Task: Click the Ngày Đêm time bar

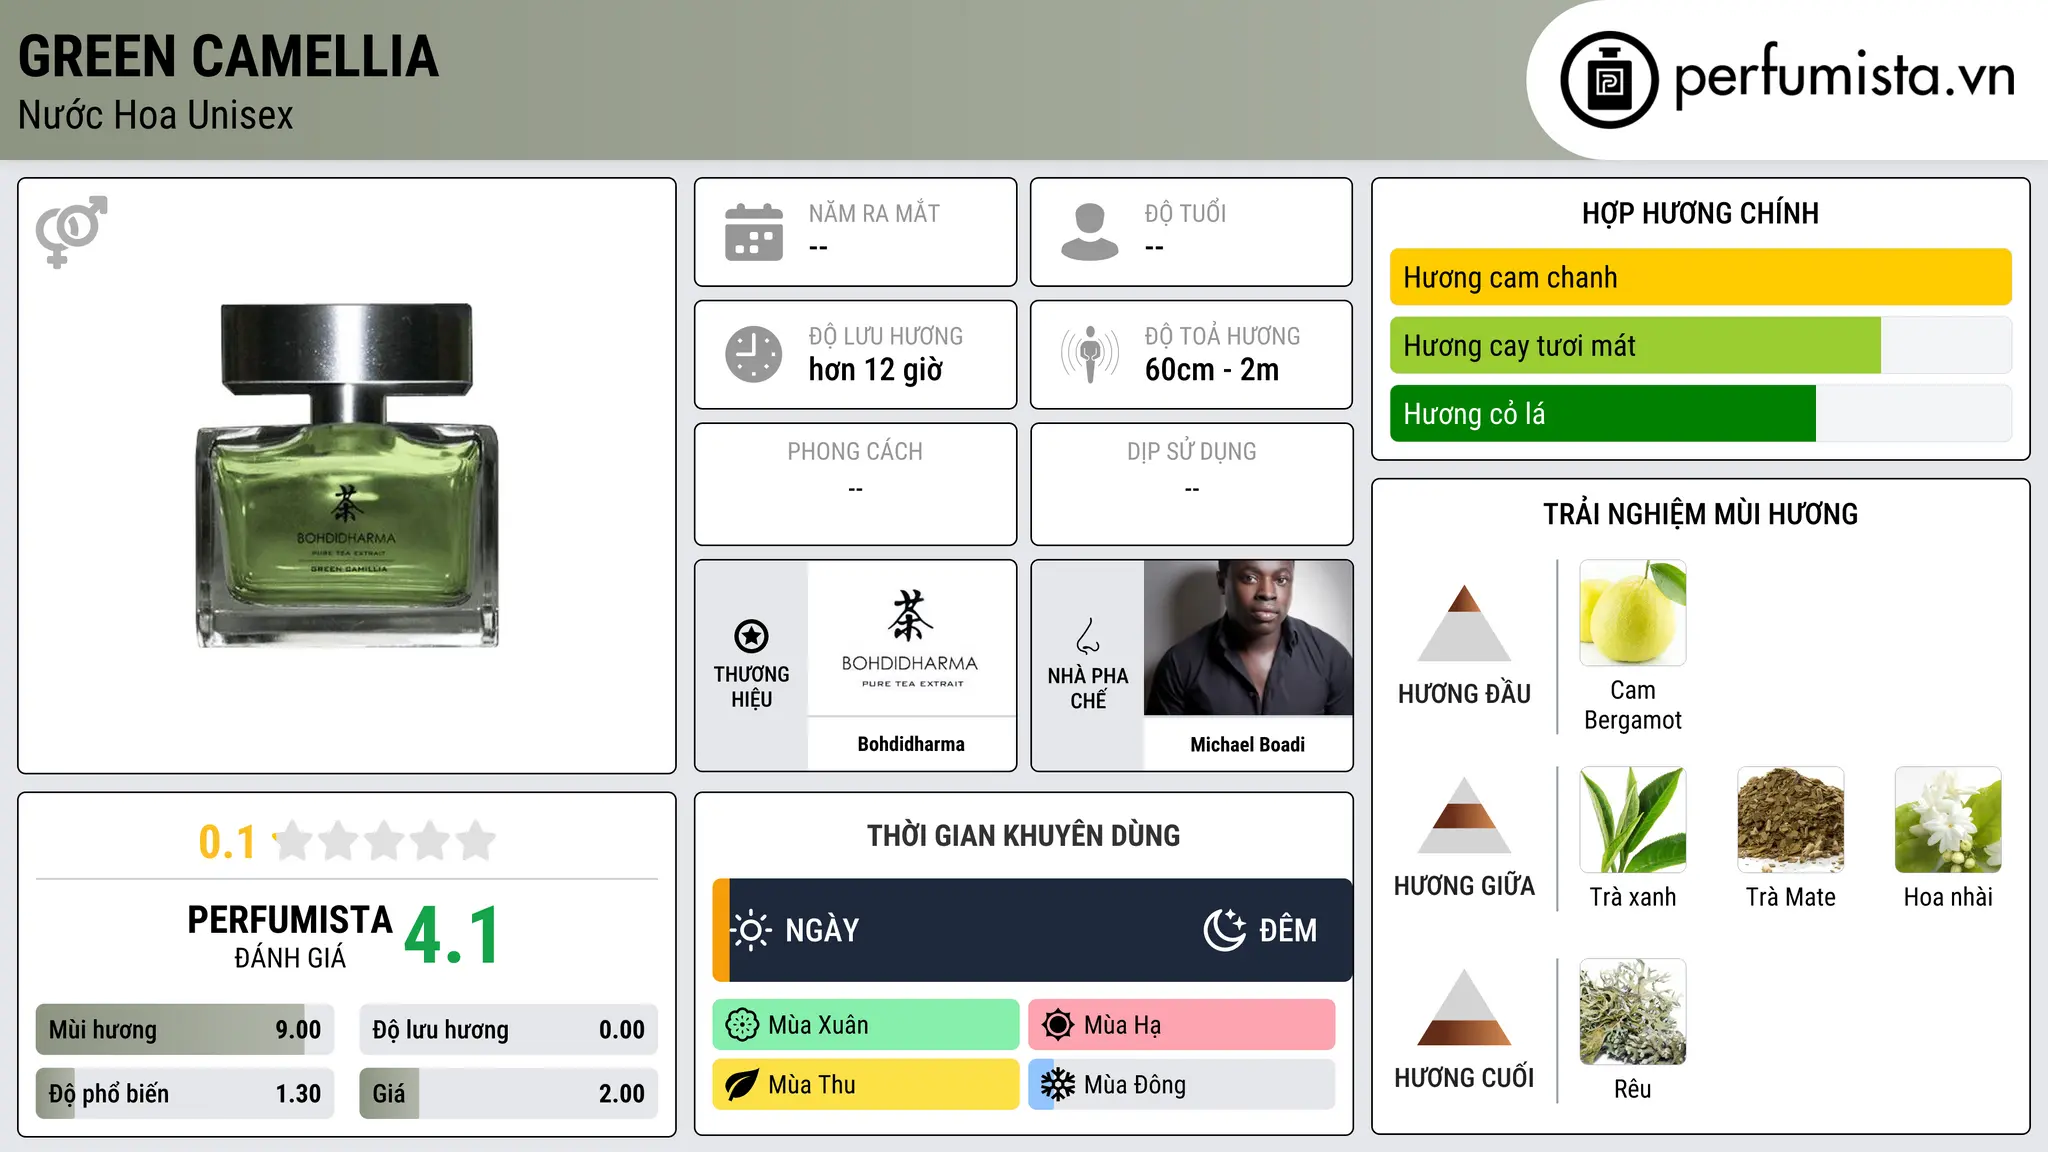Action: click(1032, 930)
